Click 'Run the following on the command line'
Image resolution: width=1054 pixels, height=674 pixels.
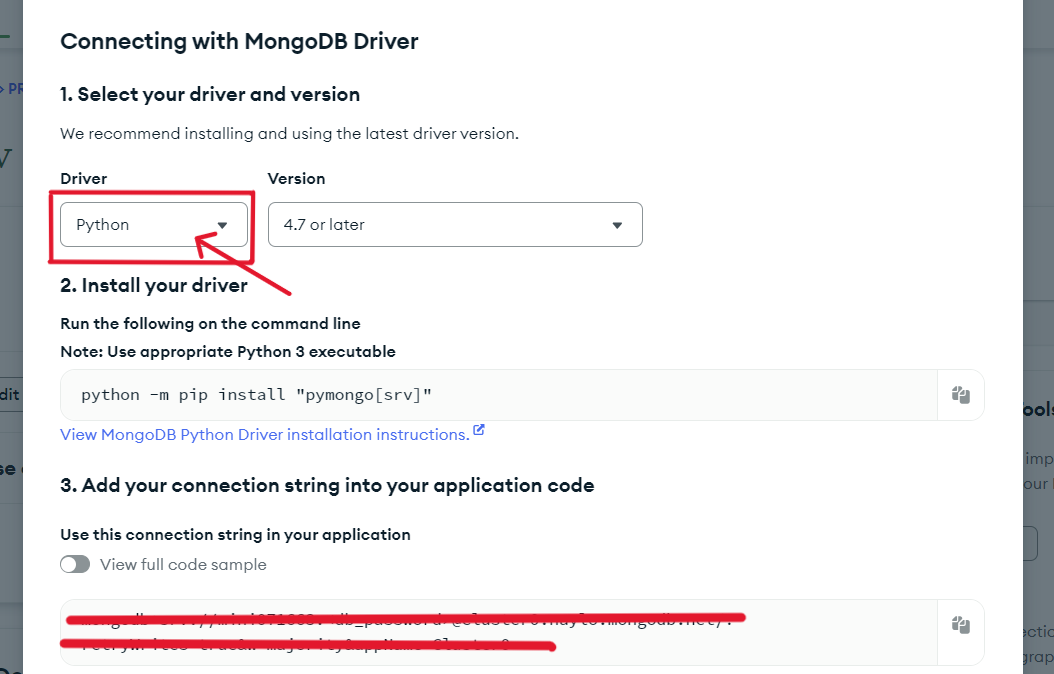(210, 323)
